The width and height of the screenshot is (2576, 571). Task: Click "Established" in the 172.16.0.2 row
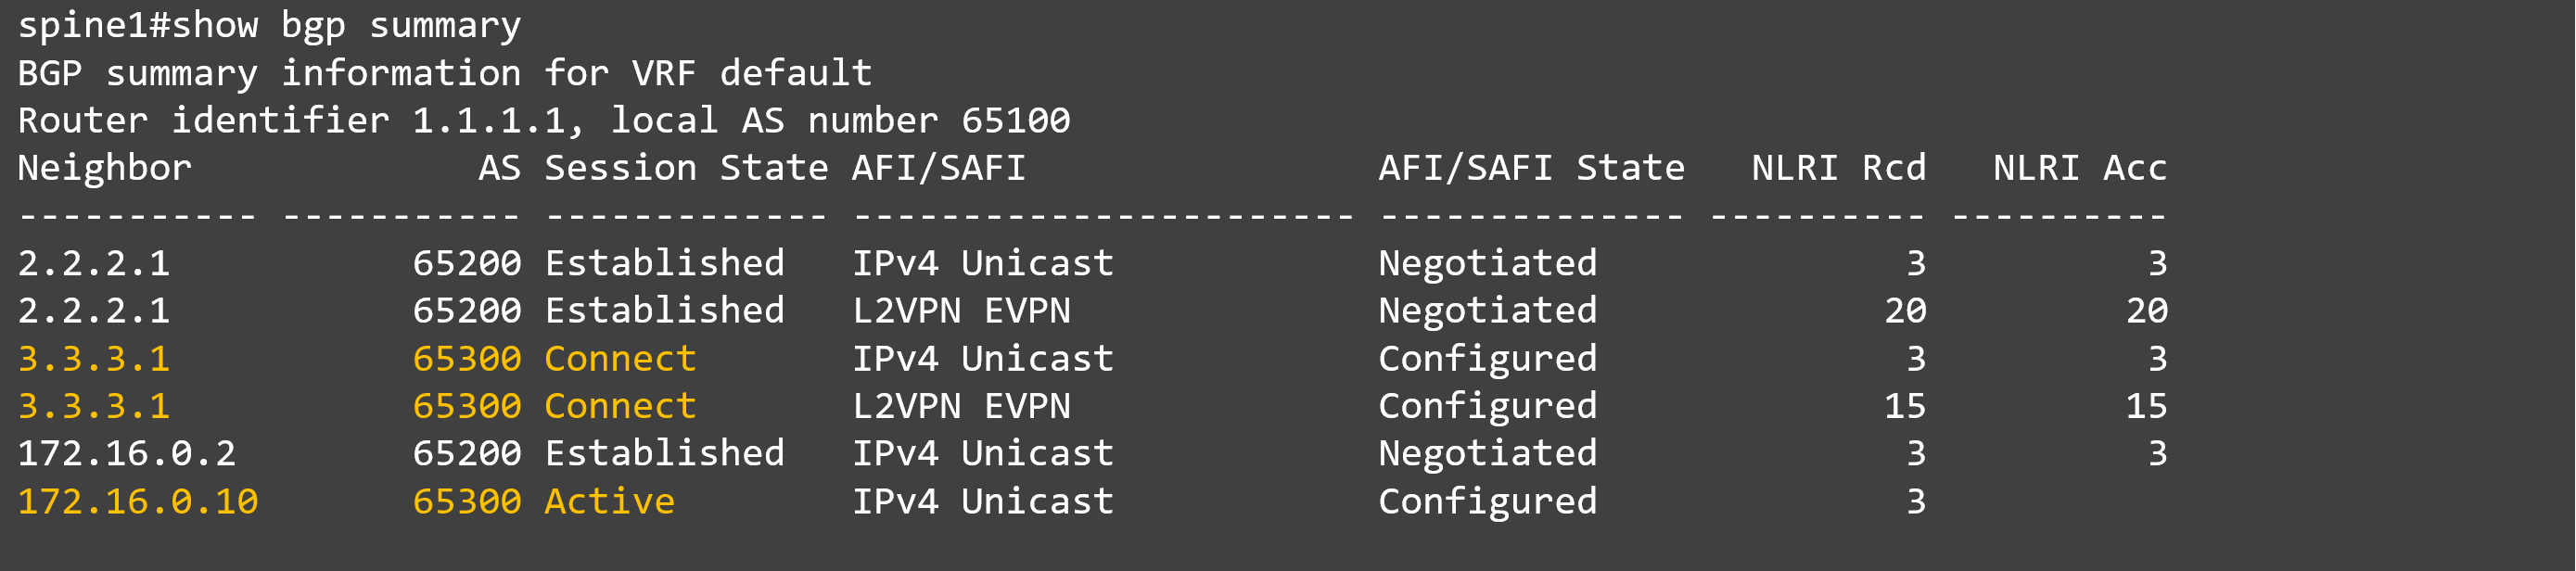tap(664, 454)
